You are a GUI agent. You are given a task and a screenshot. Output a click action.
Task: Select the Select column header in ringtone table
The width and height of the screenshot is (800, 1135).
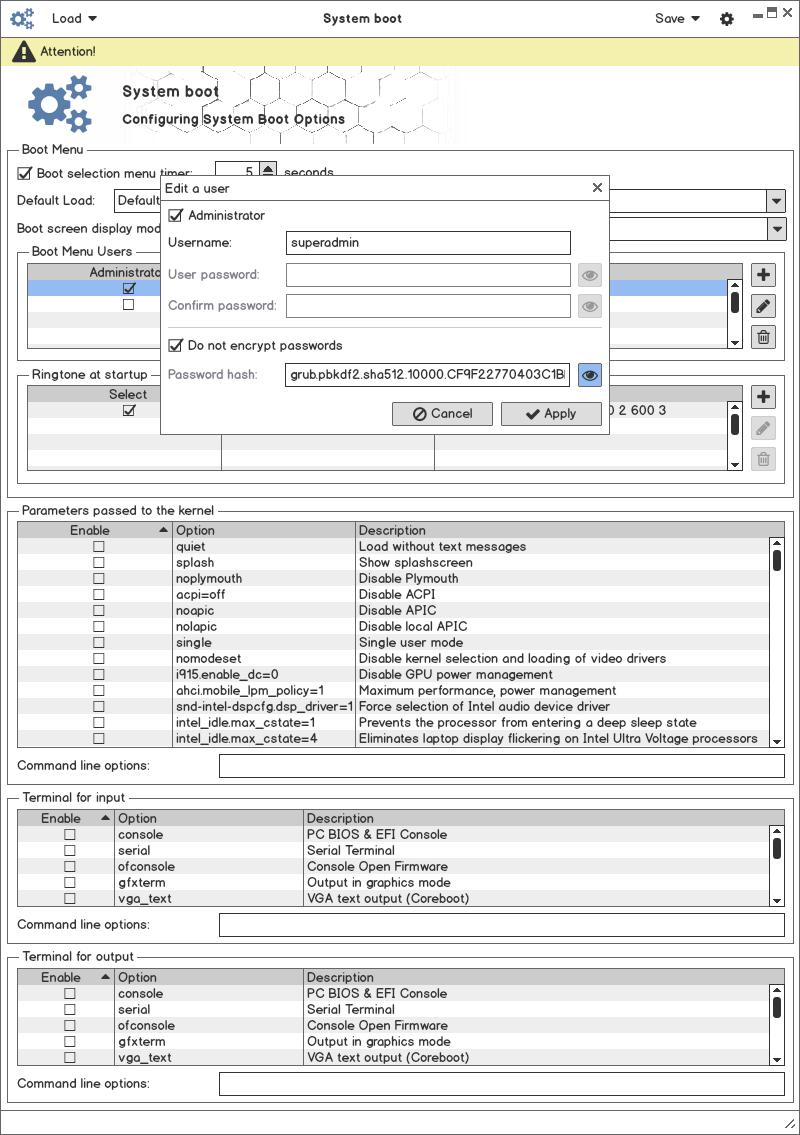click(x=127, y=394)
